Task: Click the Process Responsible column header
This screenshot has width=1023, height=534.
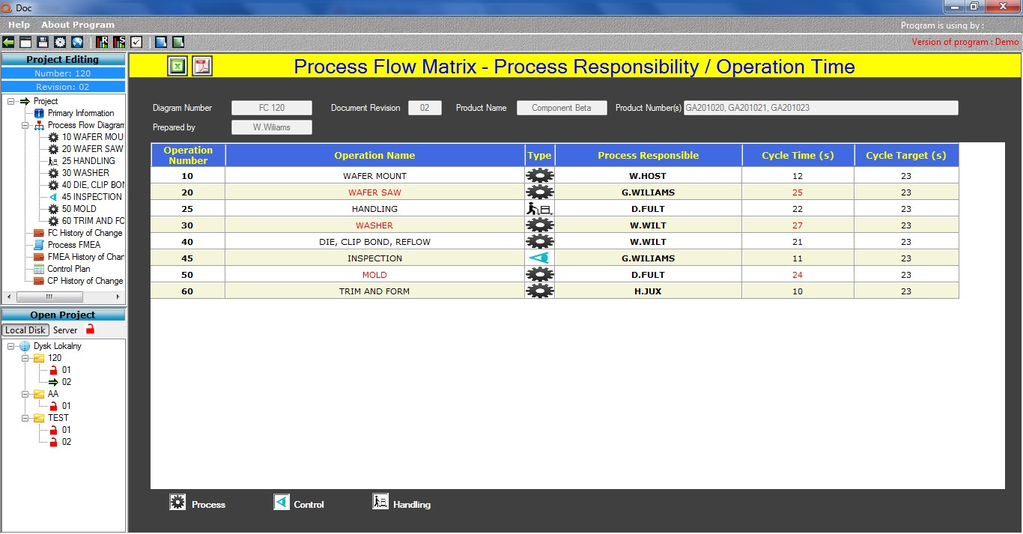Action: pyautogui.click(x=648, y=155)
